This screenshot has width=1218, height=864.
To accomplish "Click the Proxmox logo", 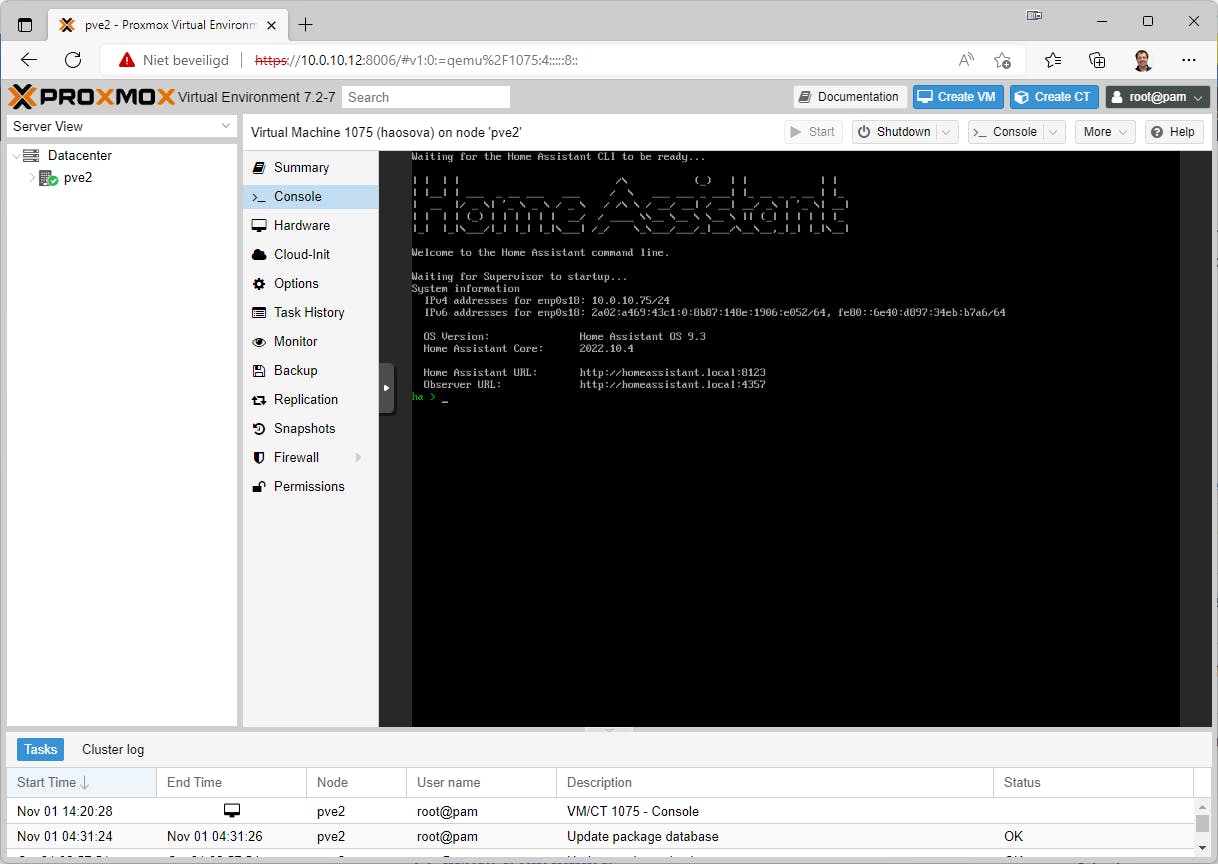I will (x=91, y=97).
